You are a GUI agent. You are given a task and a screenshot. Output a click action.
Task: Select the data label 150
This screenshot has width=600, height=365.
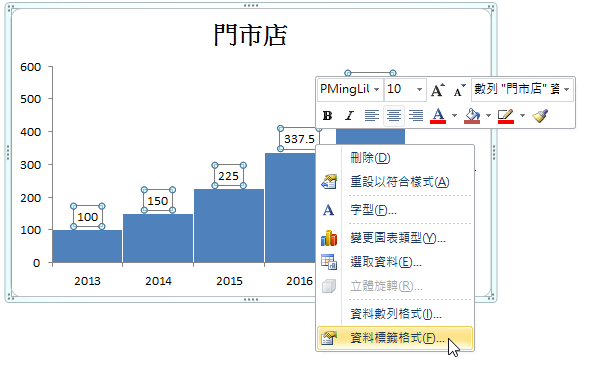(158, 200)
